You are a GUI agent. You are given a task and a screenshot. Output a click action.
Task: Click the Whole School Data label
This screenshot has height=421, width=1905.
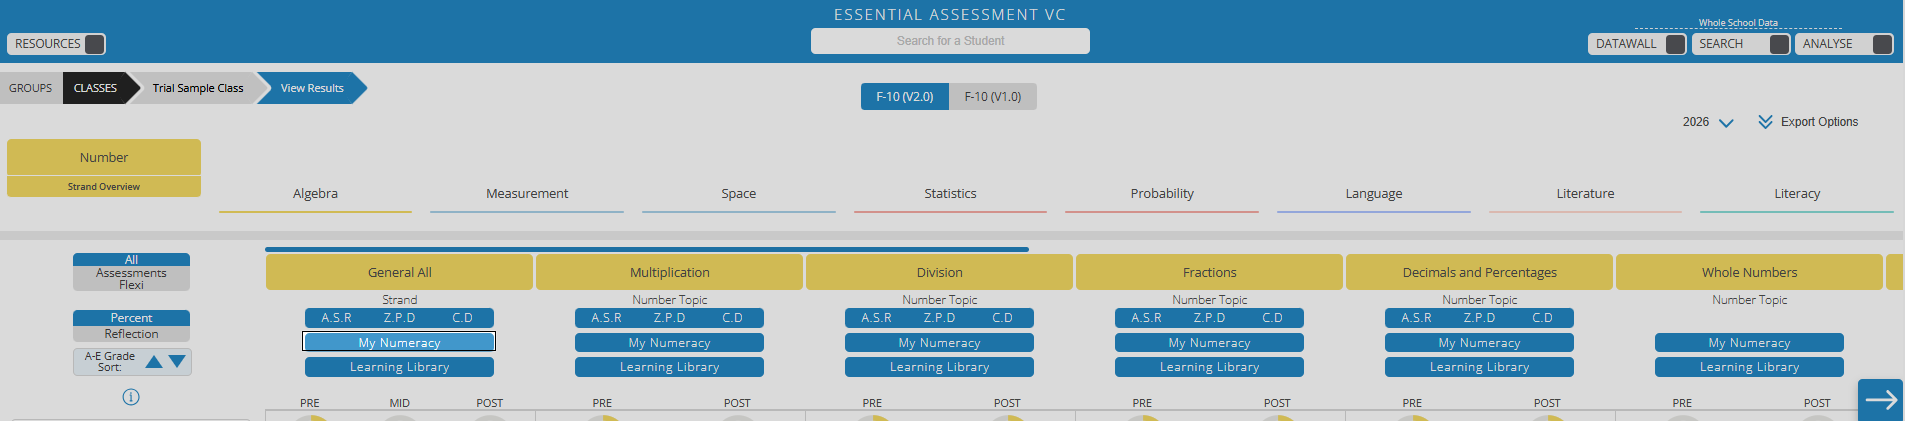(1738, 23)
